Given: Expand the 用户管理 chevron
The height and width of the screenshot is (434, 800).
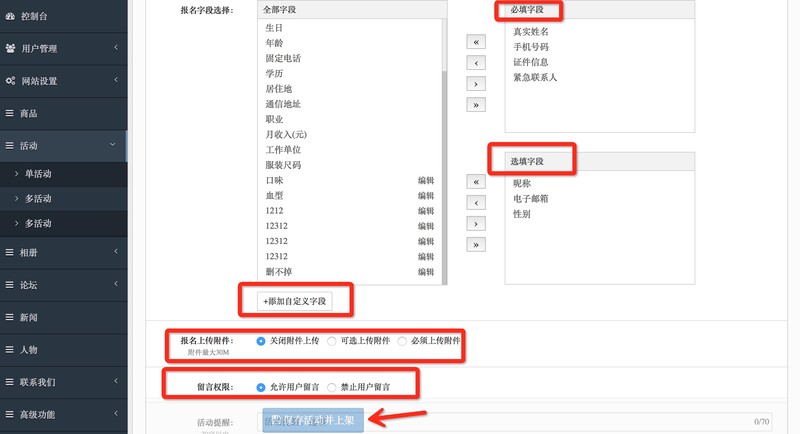Looking at the screenshot, I should pos(116,47).
